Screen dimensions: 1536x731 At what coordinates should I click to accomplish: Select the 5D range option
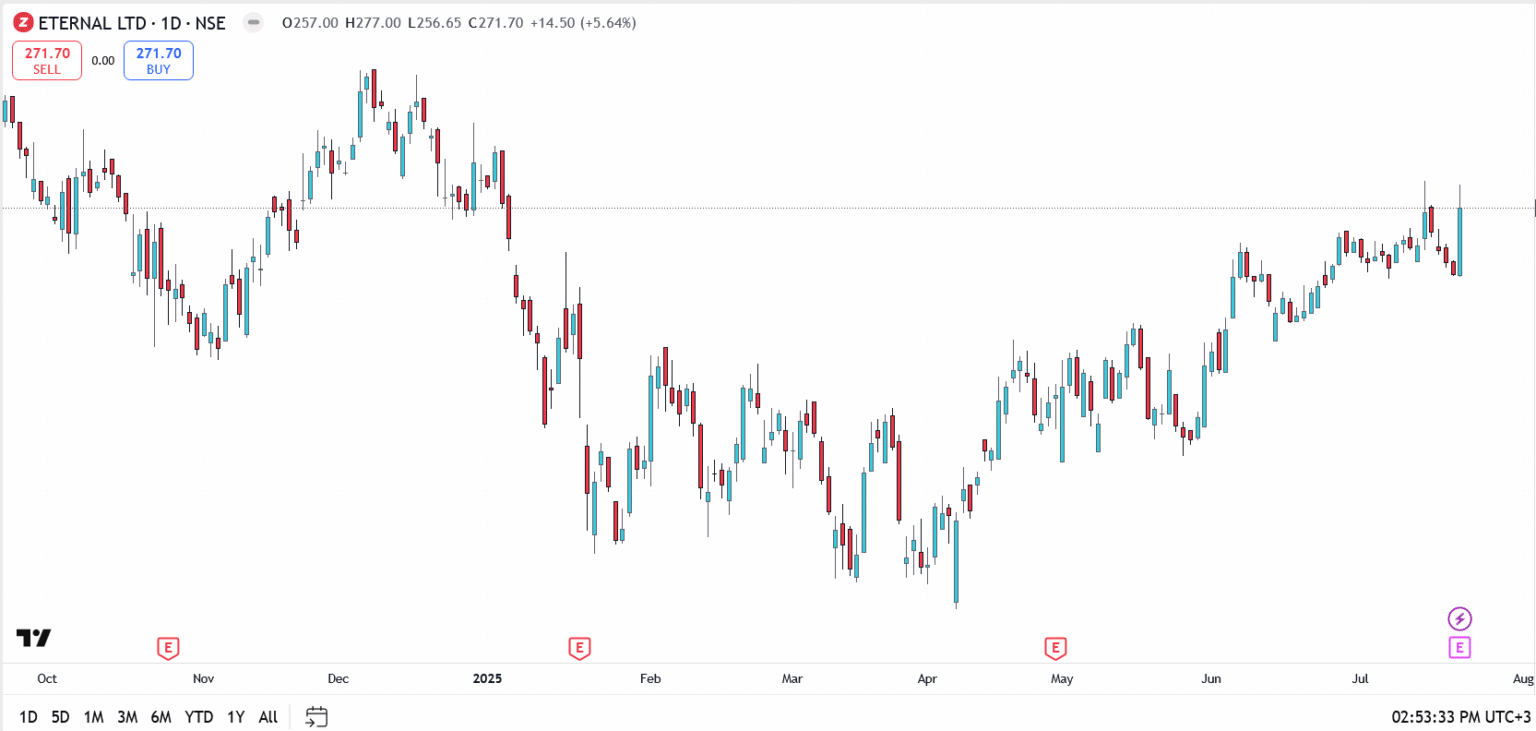59,717
